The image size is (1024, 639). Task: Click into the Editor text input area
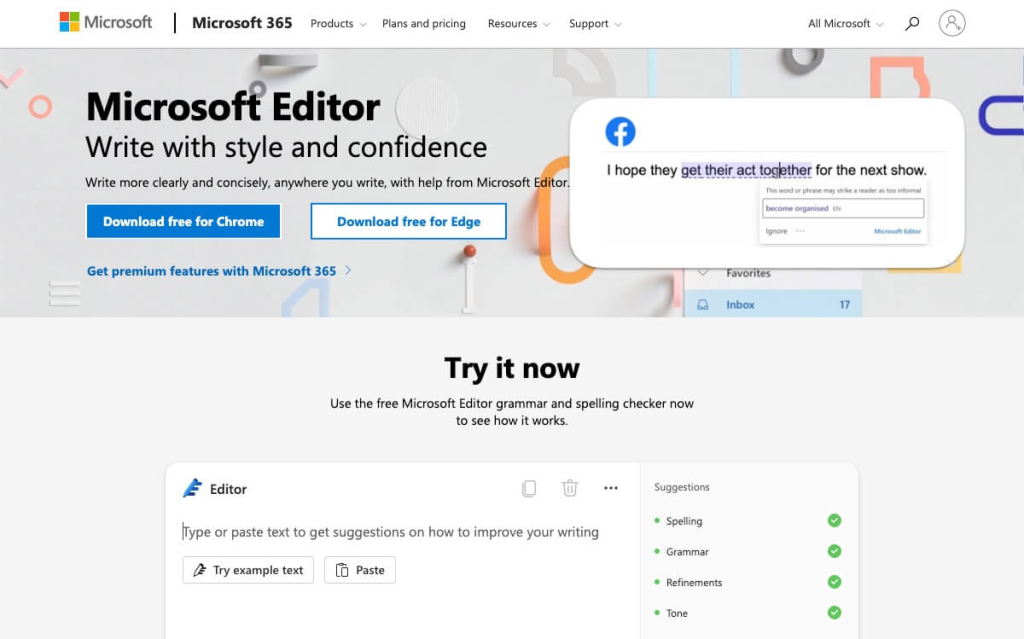coord(400,532)
